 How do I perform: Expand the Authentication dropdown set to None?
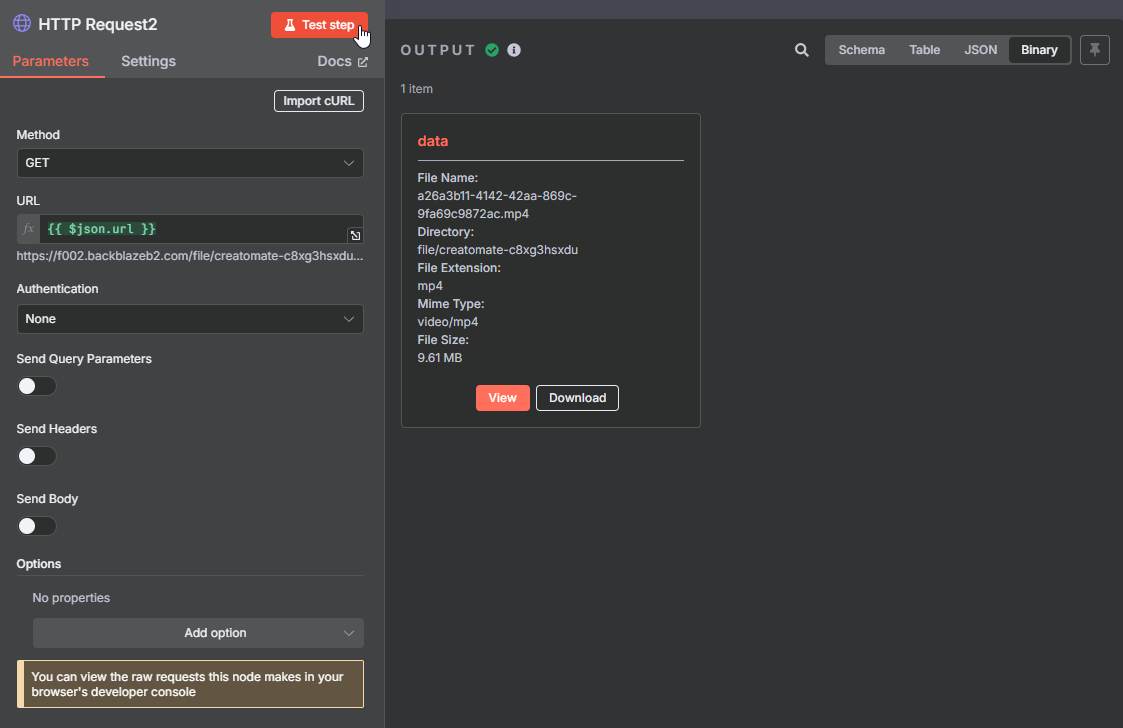point(190,319)
